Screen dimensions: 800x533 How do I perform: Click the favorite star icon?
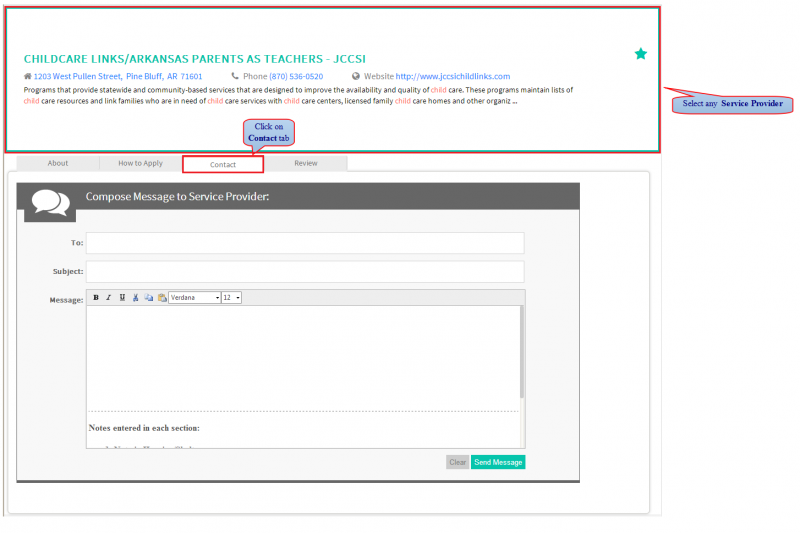click(640, 54)
